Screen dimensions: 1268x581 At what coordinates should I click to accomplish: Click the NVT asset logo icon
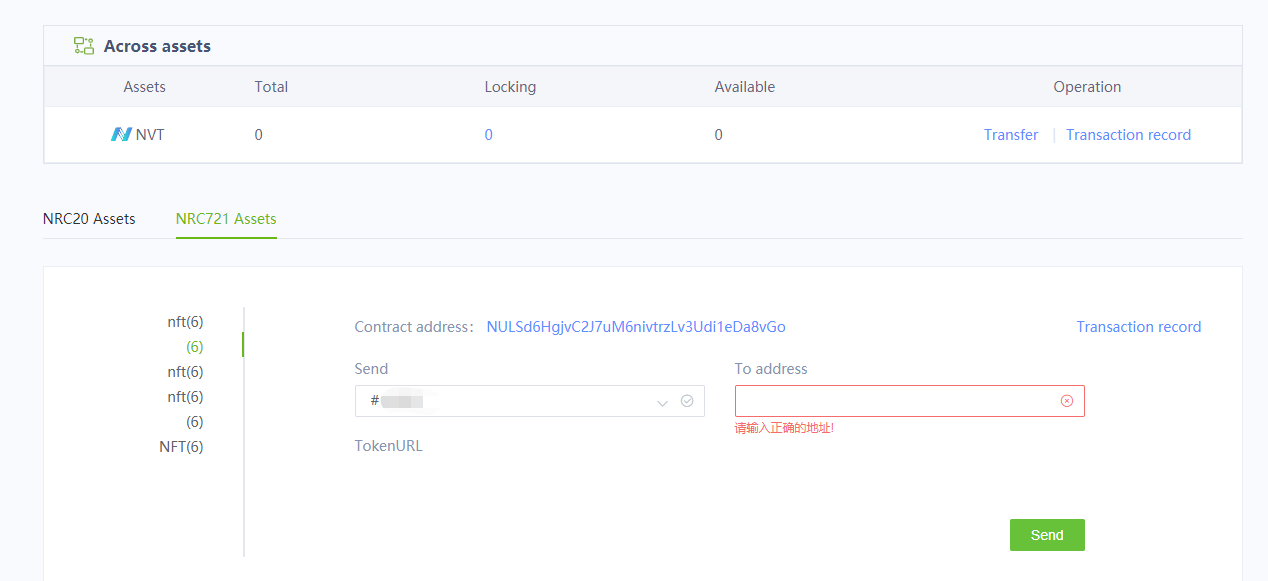click(x=121, y=134)
